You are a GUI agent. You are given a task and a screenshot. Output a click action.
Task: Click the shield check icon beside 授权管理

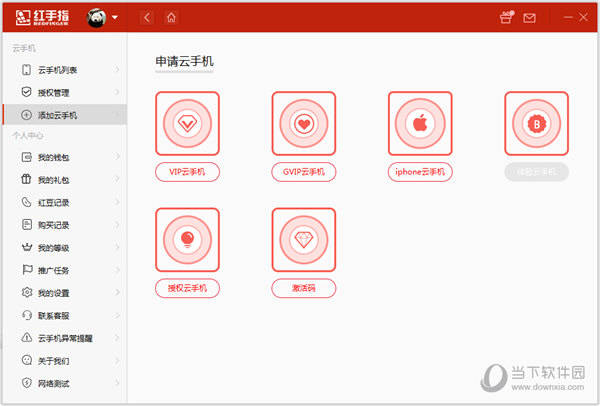click(x=26, y=92)
